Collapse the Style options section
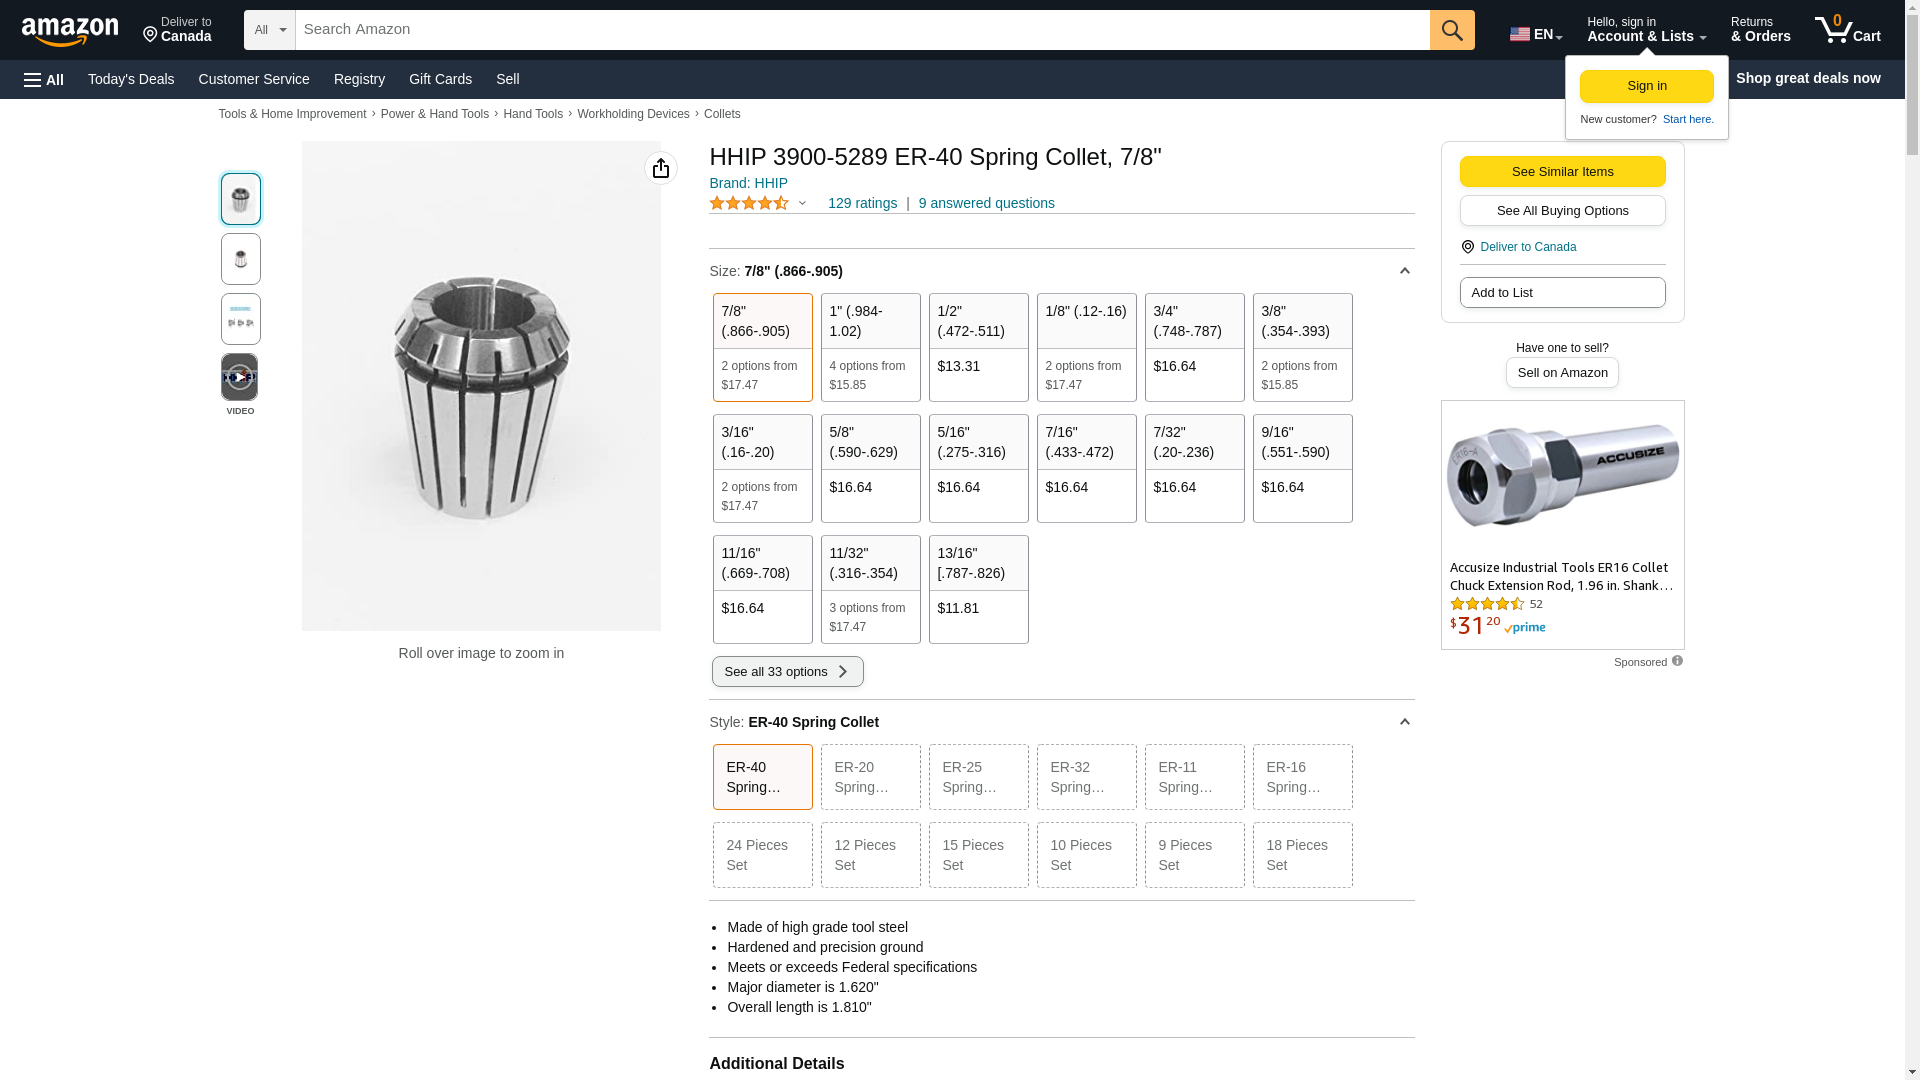1920x1080 pixels. tap(1404, 722)
